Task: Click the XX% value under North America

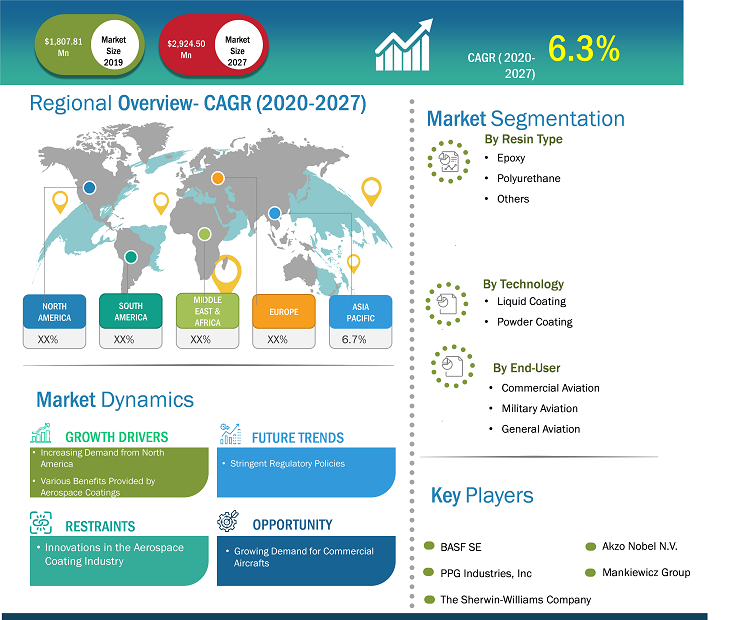Action: tap(48, 340)
